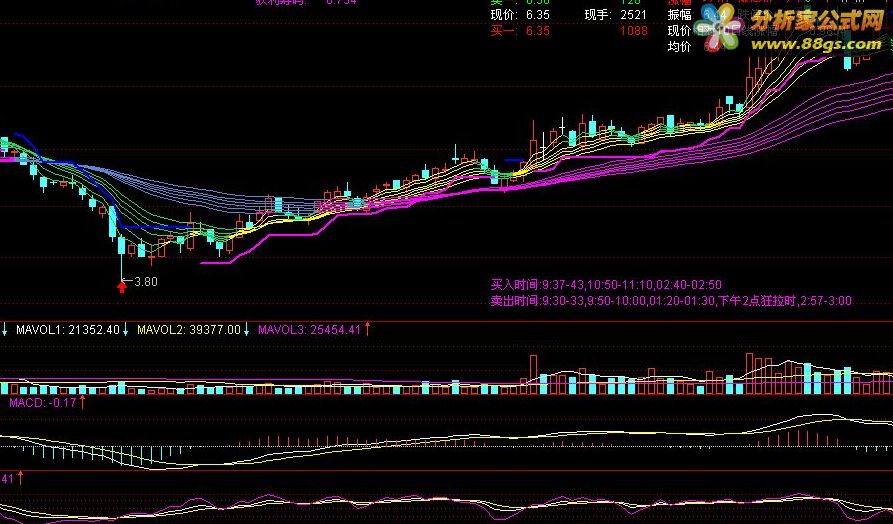Click the 卖出时间 sell-time annotation line
The height and width of the screenshot is (524, 893).
671,301
